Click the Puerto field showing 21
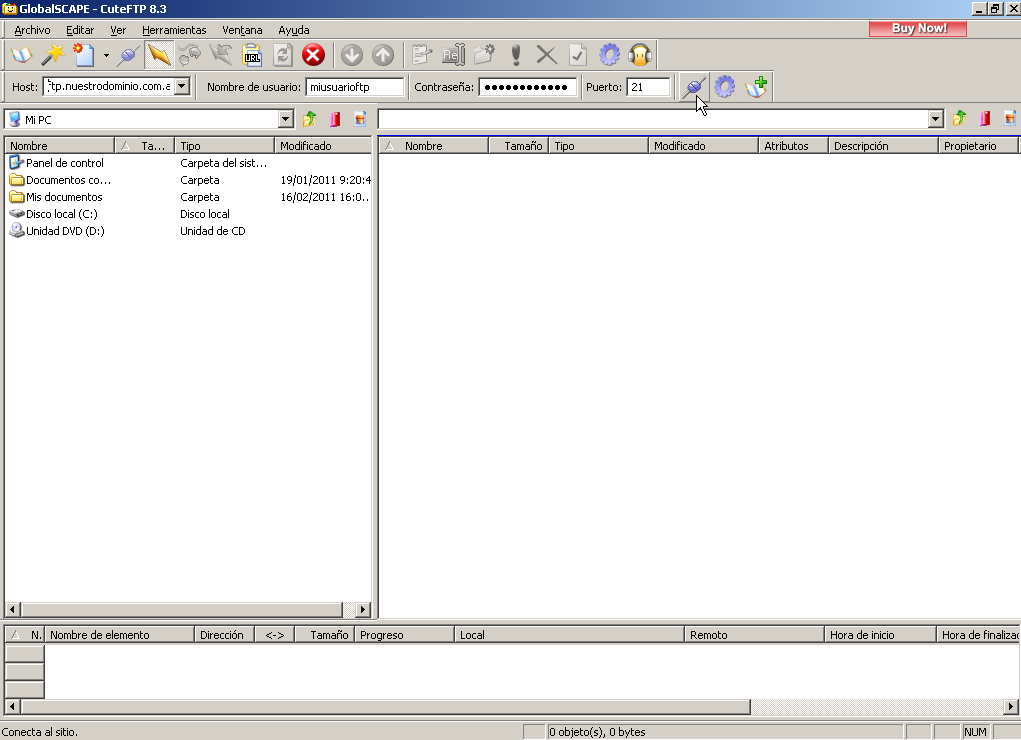This screenshot has width=1021, height=740. (x=649, y=87)
